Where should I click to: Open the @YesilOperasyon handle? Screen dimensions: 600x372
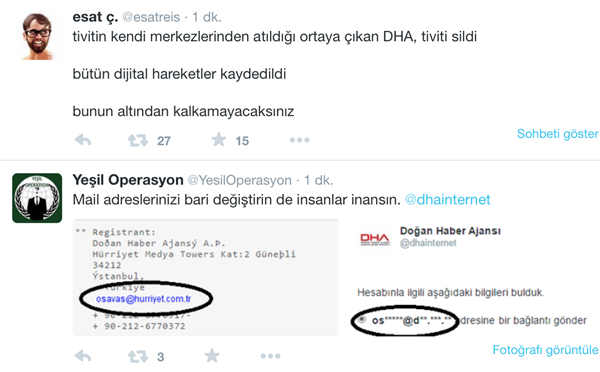[x=240, y=180]
